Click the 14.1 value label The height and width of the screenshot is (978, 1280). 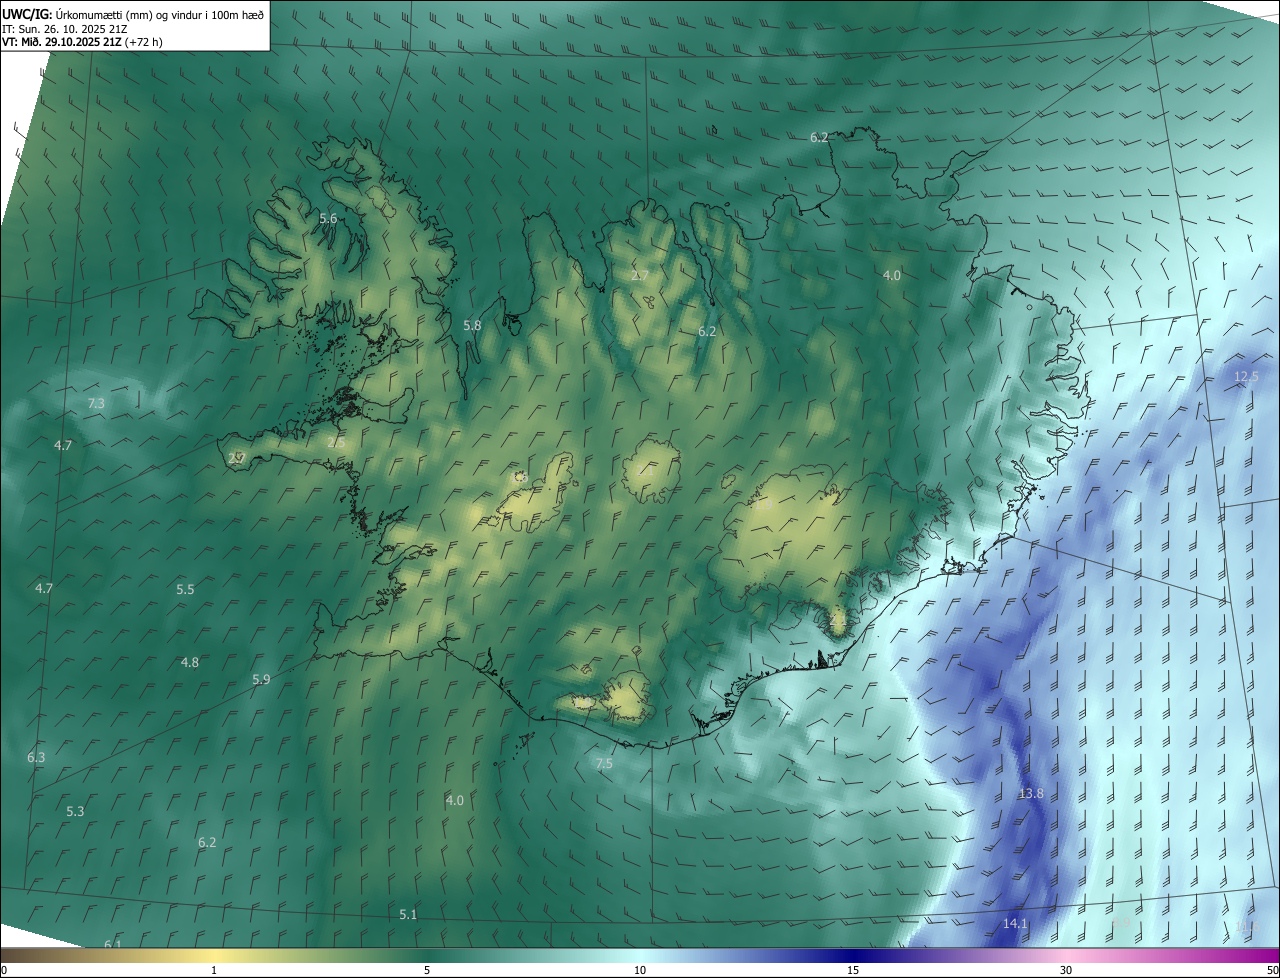(x=1015, y=923)
